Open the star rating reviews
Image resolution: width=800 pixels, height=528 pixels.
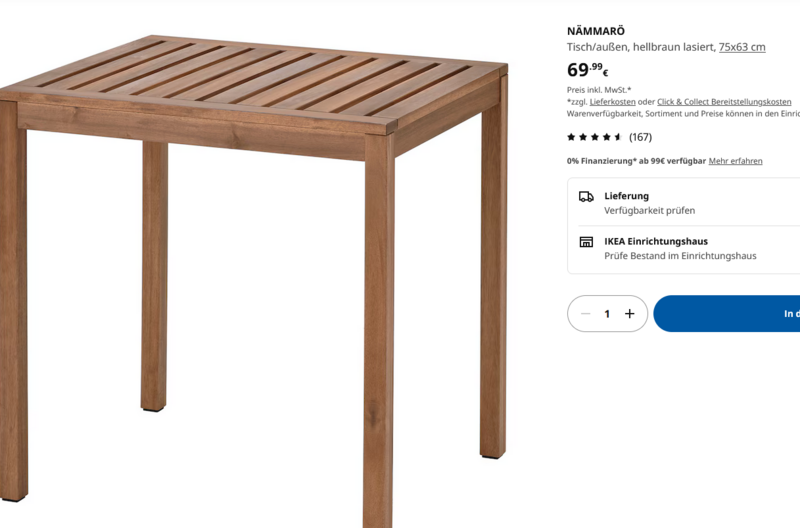coord(594,137)
